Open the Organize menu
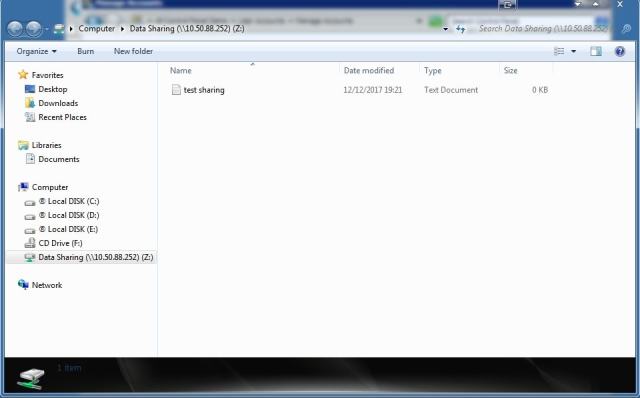Viewport: 640px width, 398px height. [x=36, y=51]
